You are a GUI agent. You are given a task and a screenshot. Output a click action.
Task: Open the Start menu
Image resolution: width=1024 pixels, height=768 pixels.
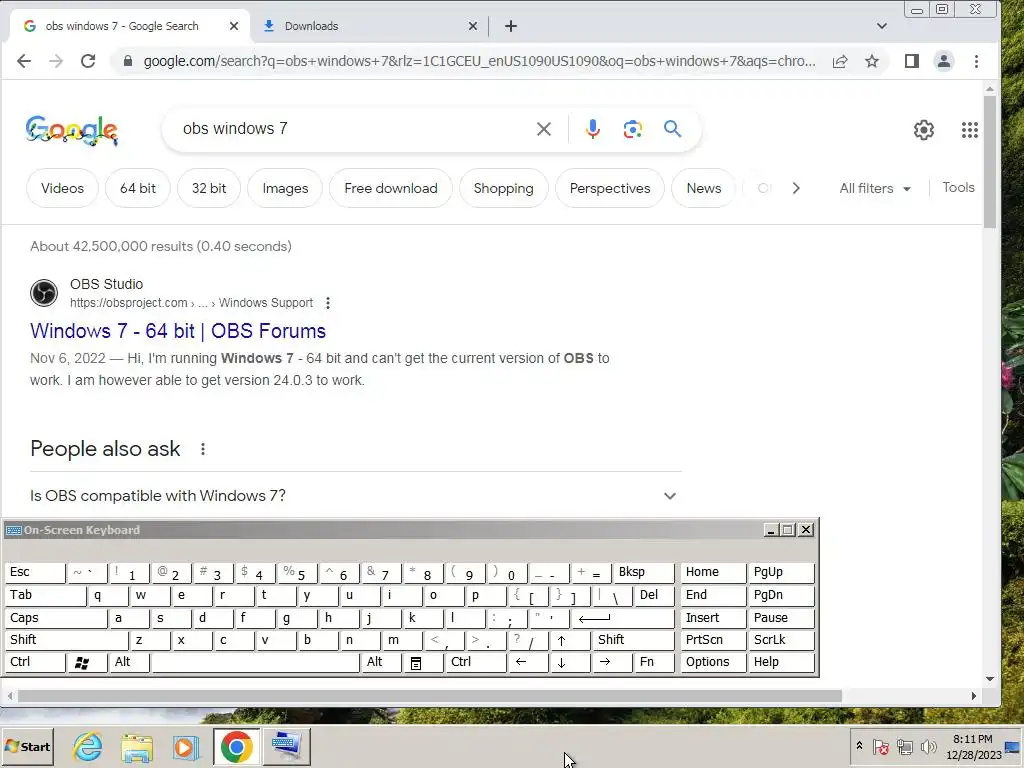(x=27, y=746)
